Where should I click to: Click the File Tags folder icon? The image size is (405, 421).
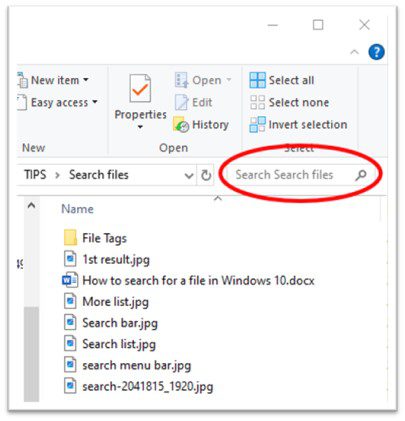pos(70,238)
